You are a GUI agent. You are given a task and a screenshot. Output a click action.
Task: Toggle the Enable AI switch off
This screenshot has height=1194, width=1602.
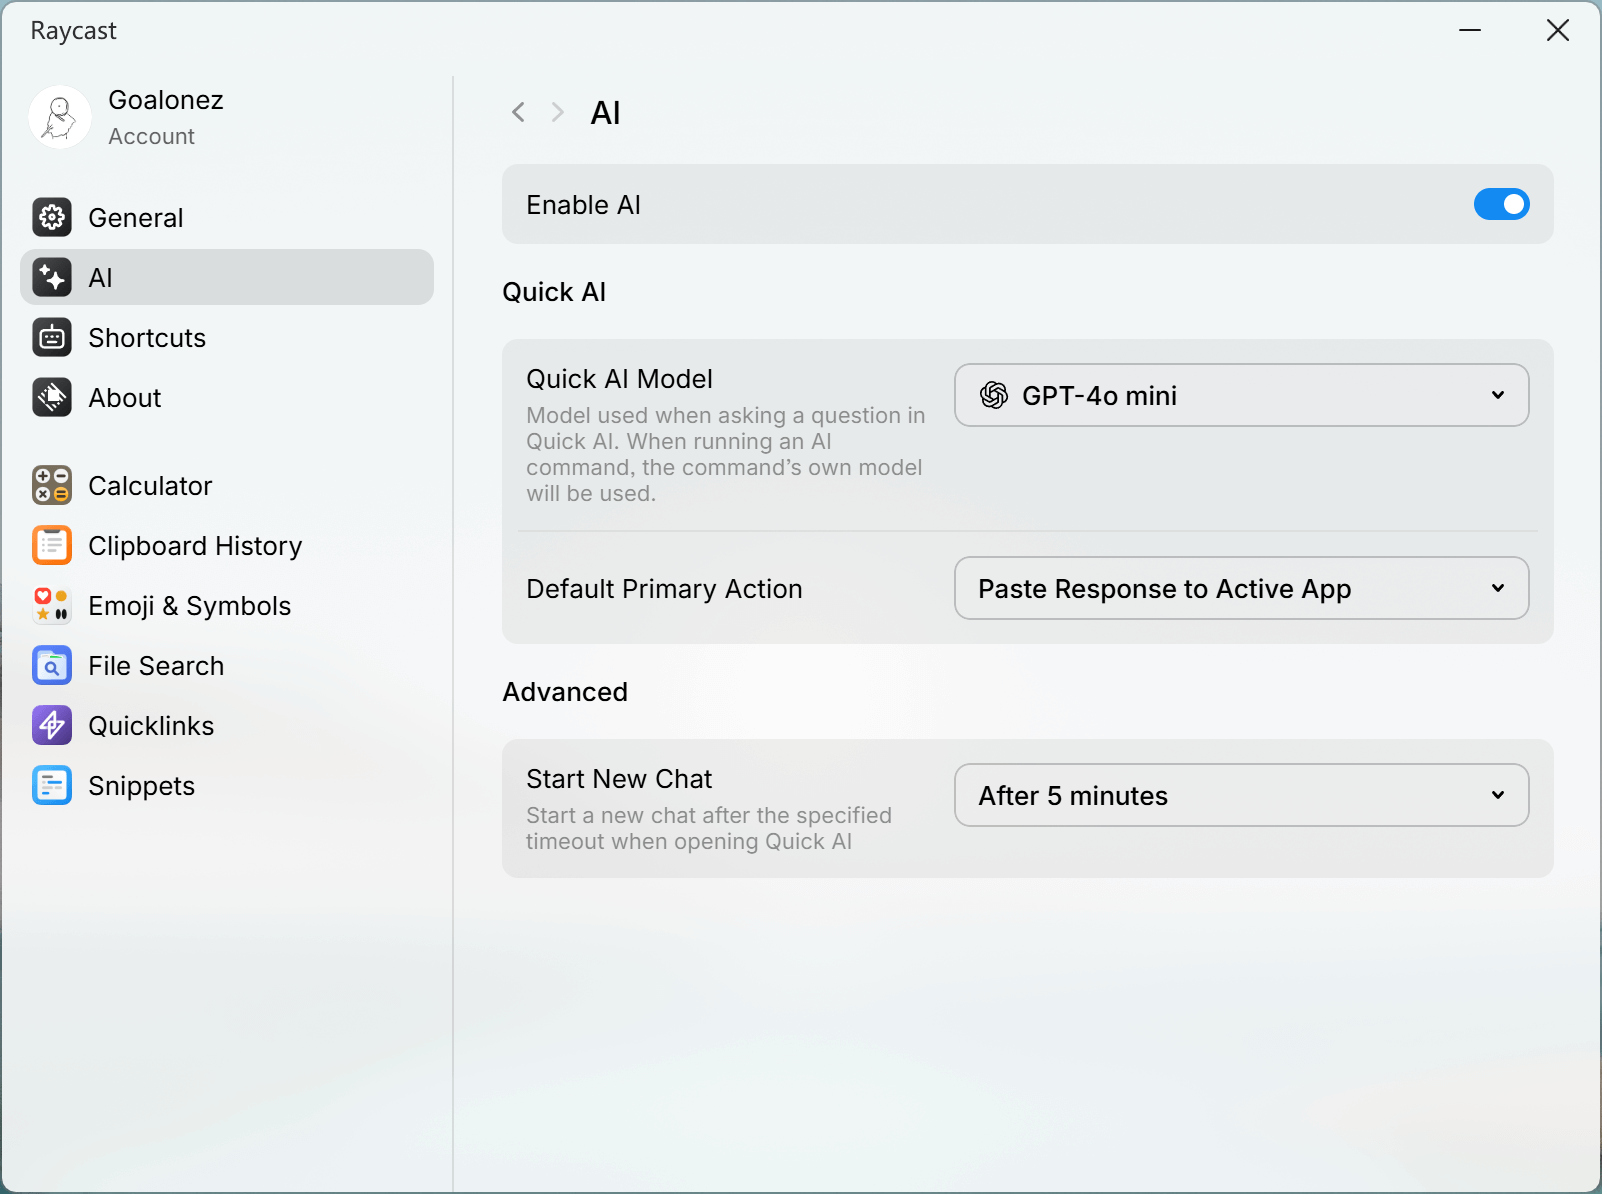pyautogui.click(x=1501, y=204)
